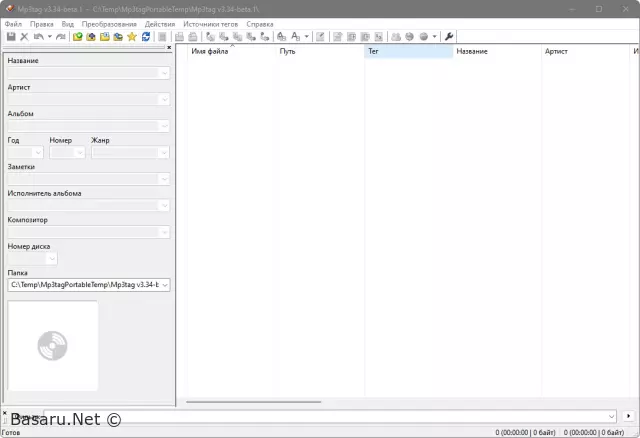Expand the Заметки dropdown

[x=164, y=179]
